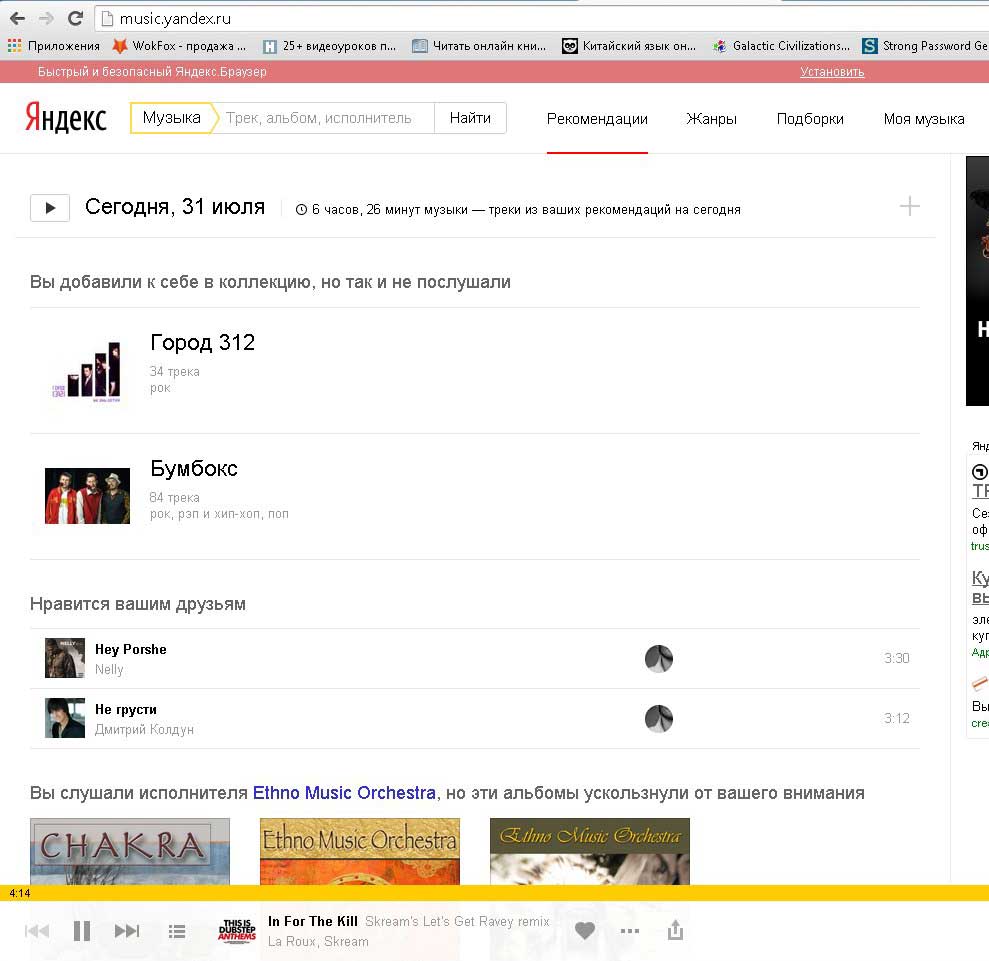Open the brown Ethno Music Orchestra album cover
The image size is (989, 961).
click(589, 851)
